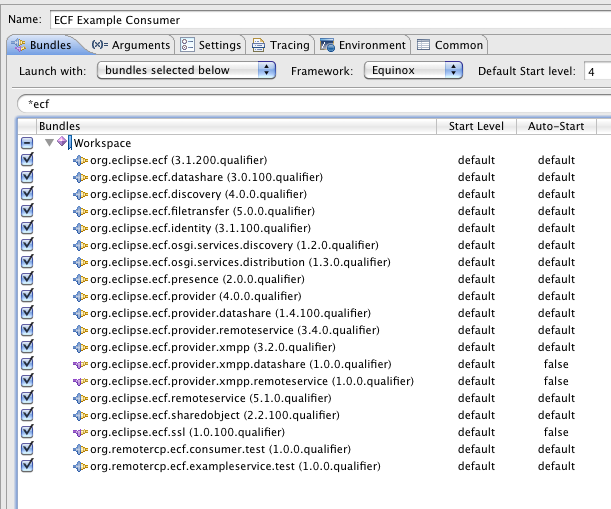
Task: Click the org.remotercp.ecf.consumer.test bundle icon
Action: (x=80, y=449)
